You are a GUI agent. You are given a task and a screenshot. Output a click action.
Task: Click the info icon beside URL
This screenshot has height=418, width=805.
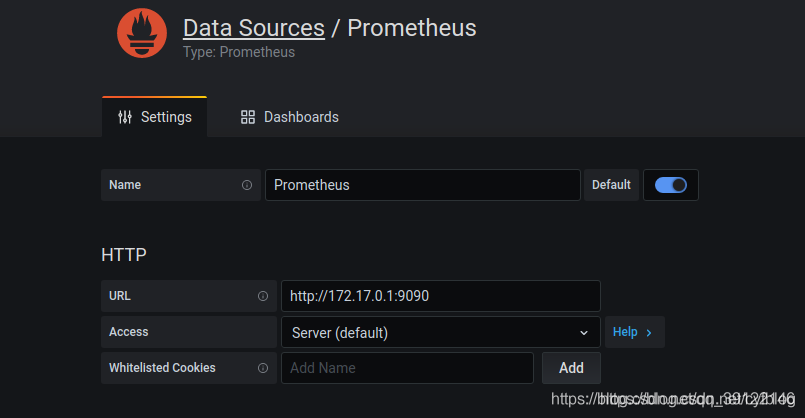tap(263, 296)
